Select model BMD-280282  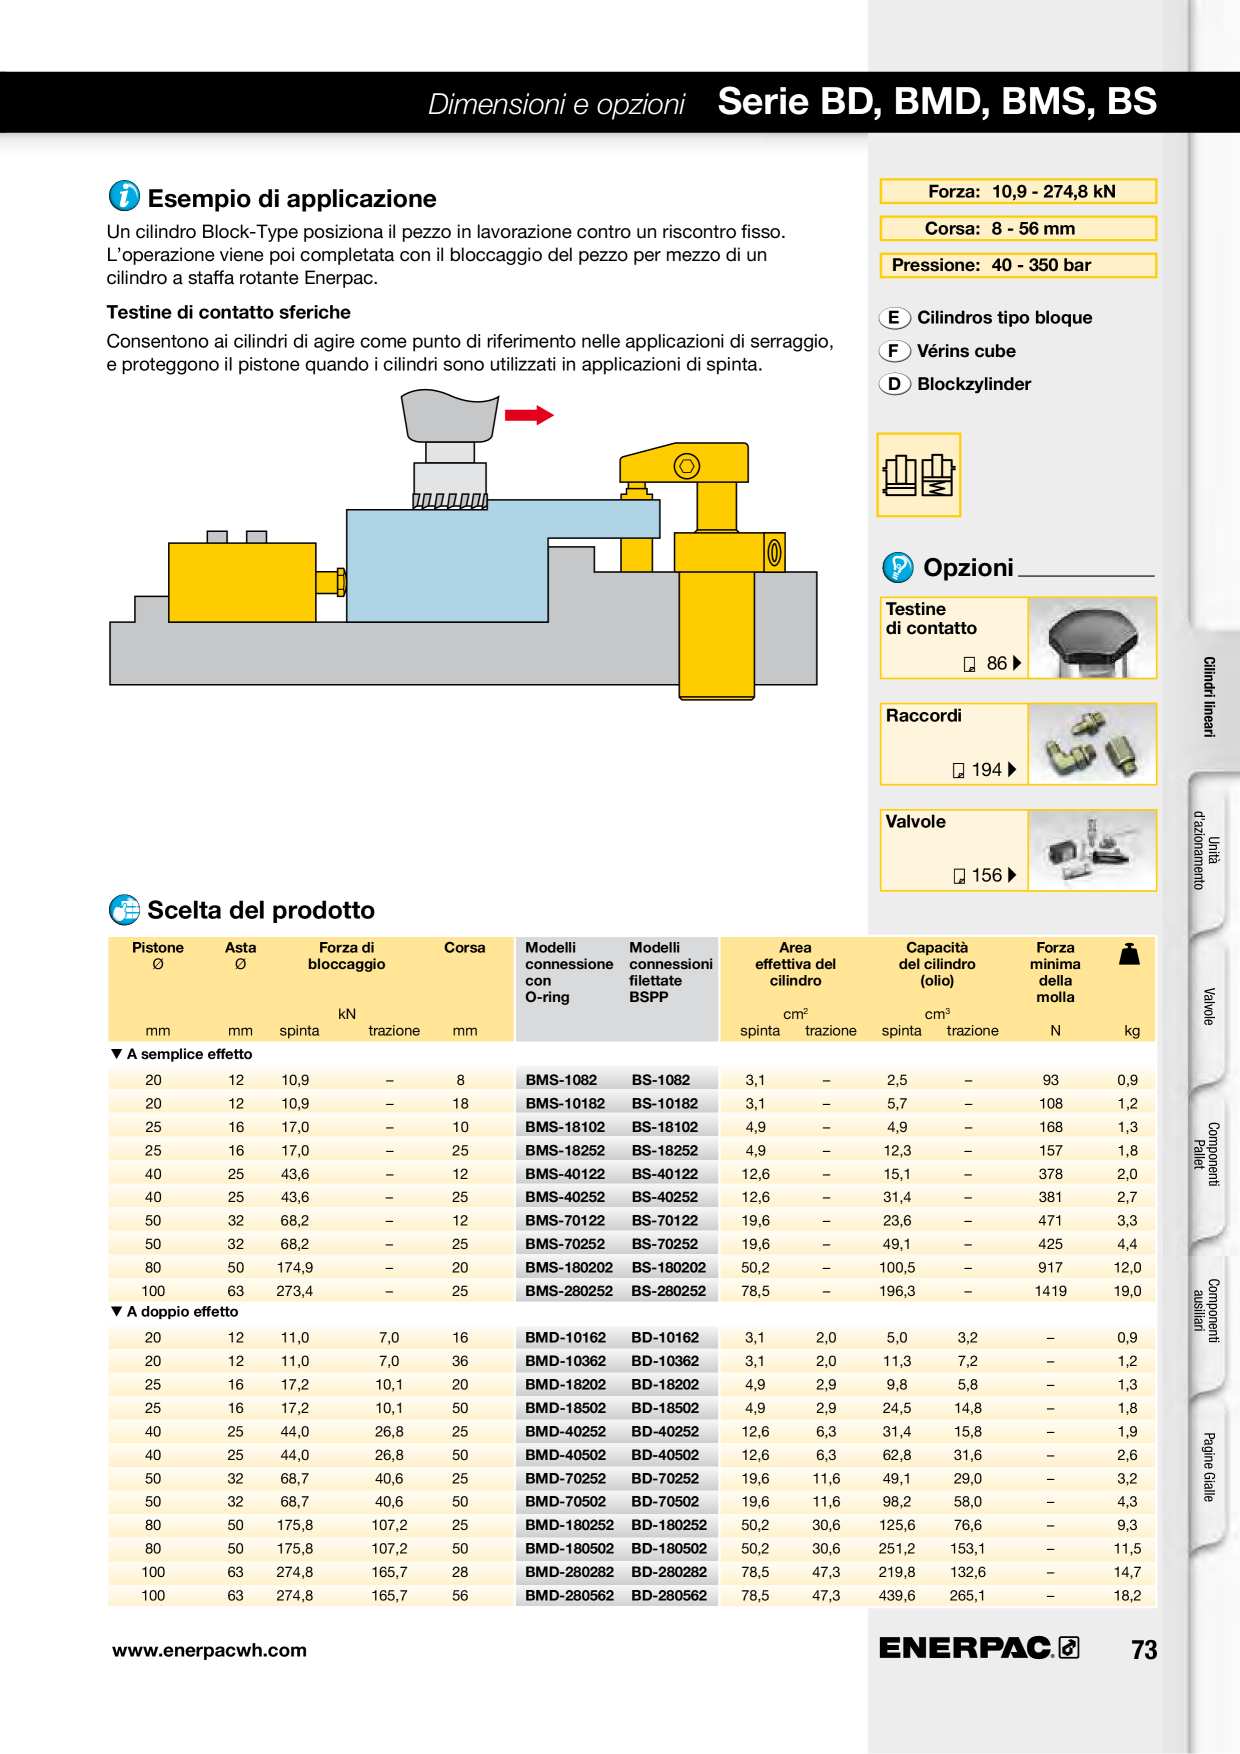click(569, 1572)
